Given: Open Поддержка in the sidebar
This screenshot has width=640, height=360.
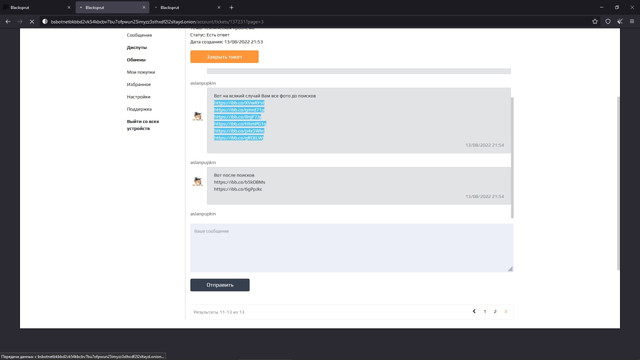Looking at the screenshot, I should click(x=139, y=109).
